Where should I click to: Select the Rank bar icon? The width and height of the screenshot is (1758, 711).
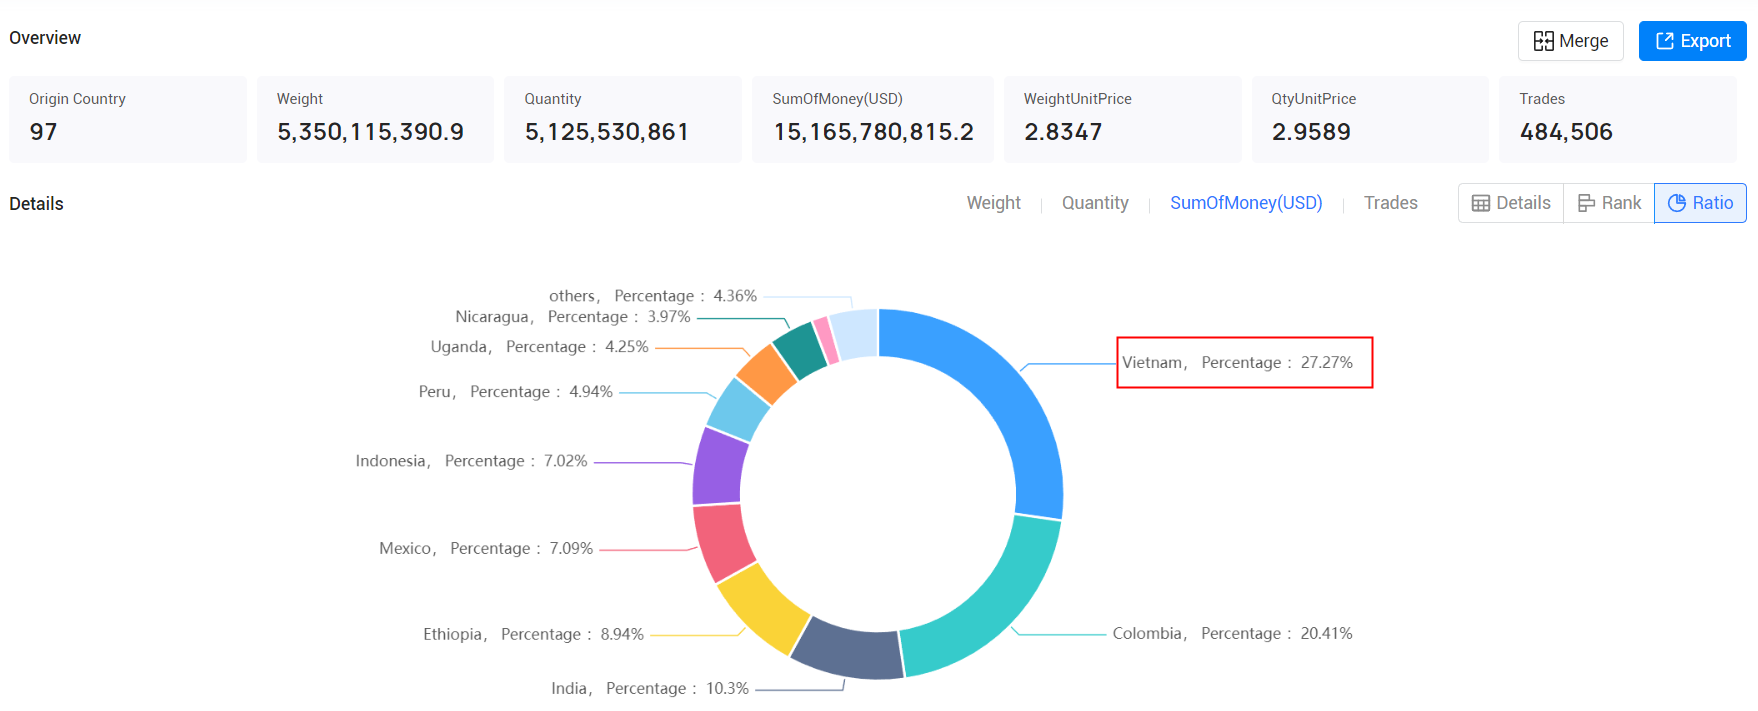[x=1586, y=203]
